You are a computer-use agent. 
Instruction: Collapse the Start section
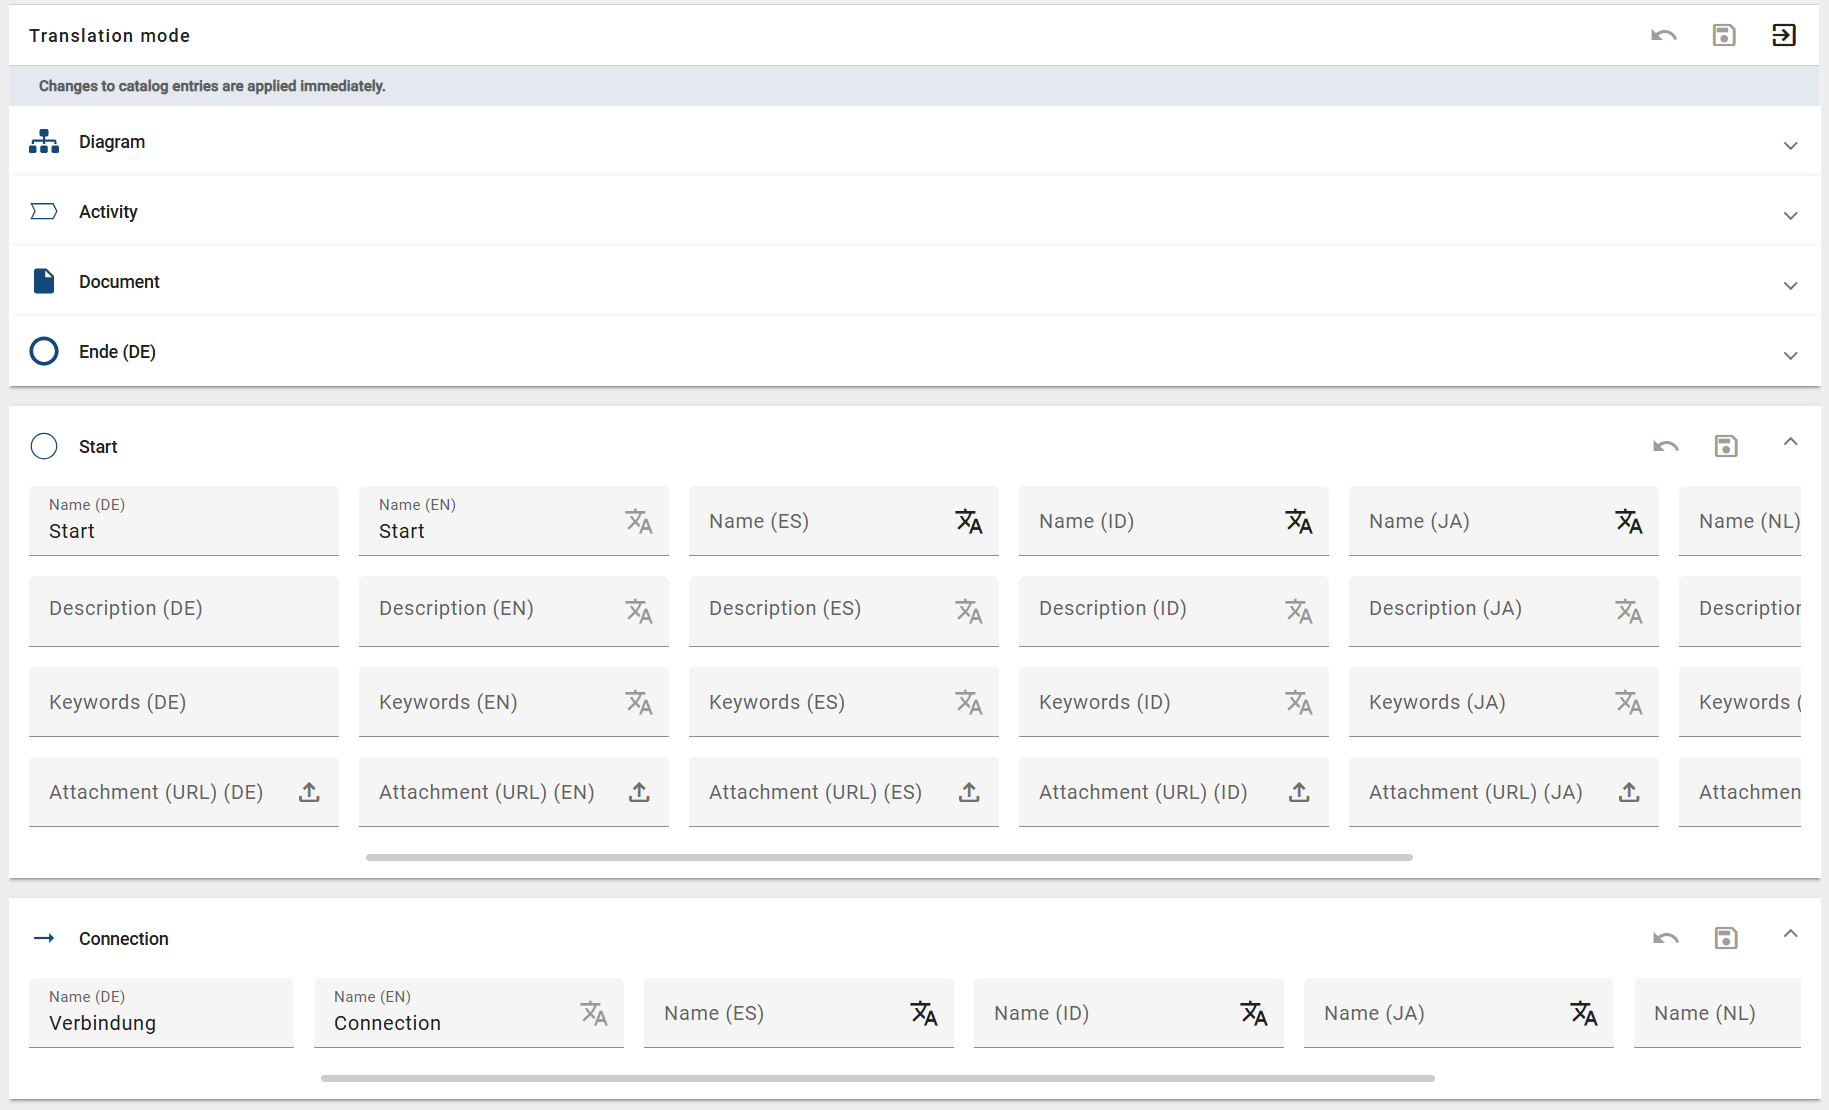1790,442
